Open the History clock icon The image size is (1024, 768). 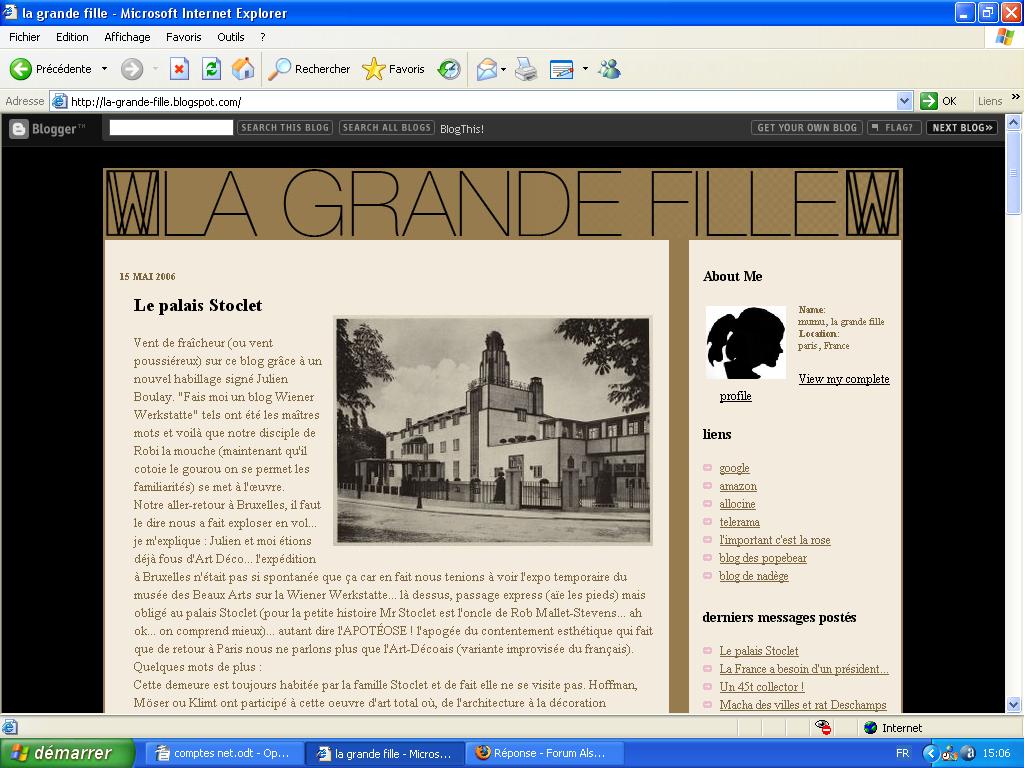point(449,69)
